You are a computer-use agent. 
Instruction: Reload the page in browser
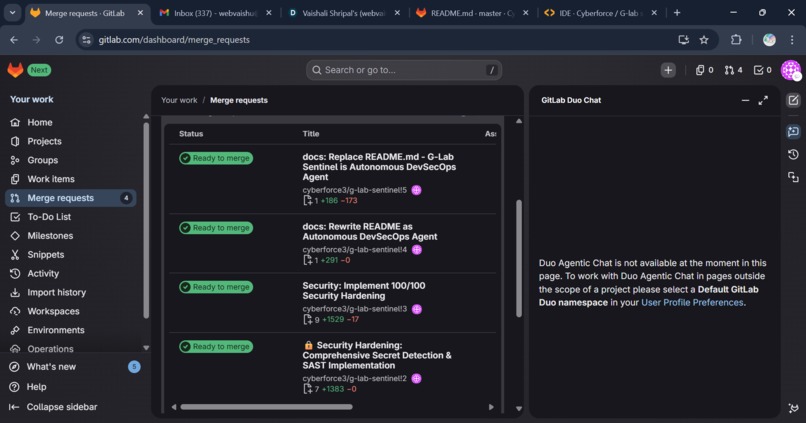(x=59, y=40)
